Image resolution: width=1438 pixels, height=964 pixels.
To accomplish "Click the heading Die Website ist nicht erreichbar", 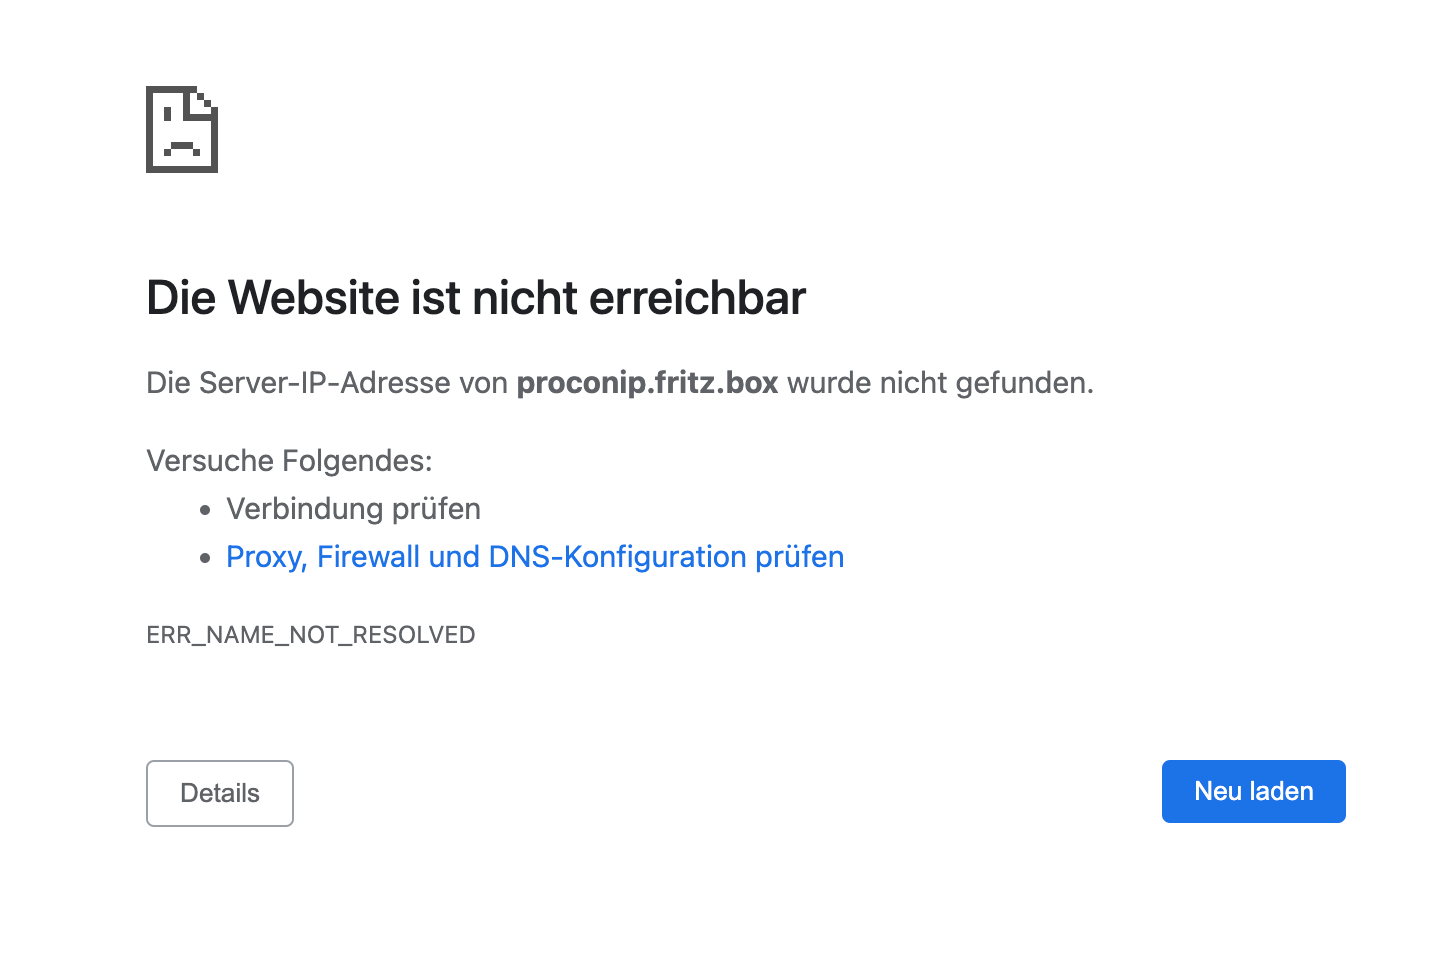I will [476, 297].
